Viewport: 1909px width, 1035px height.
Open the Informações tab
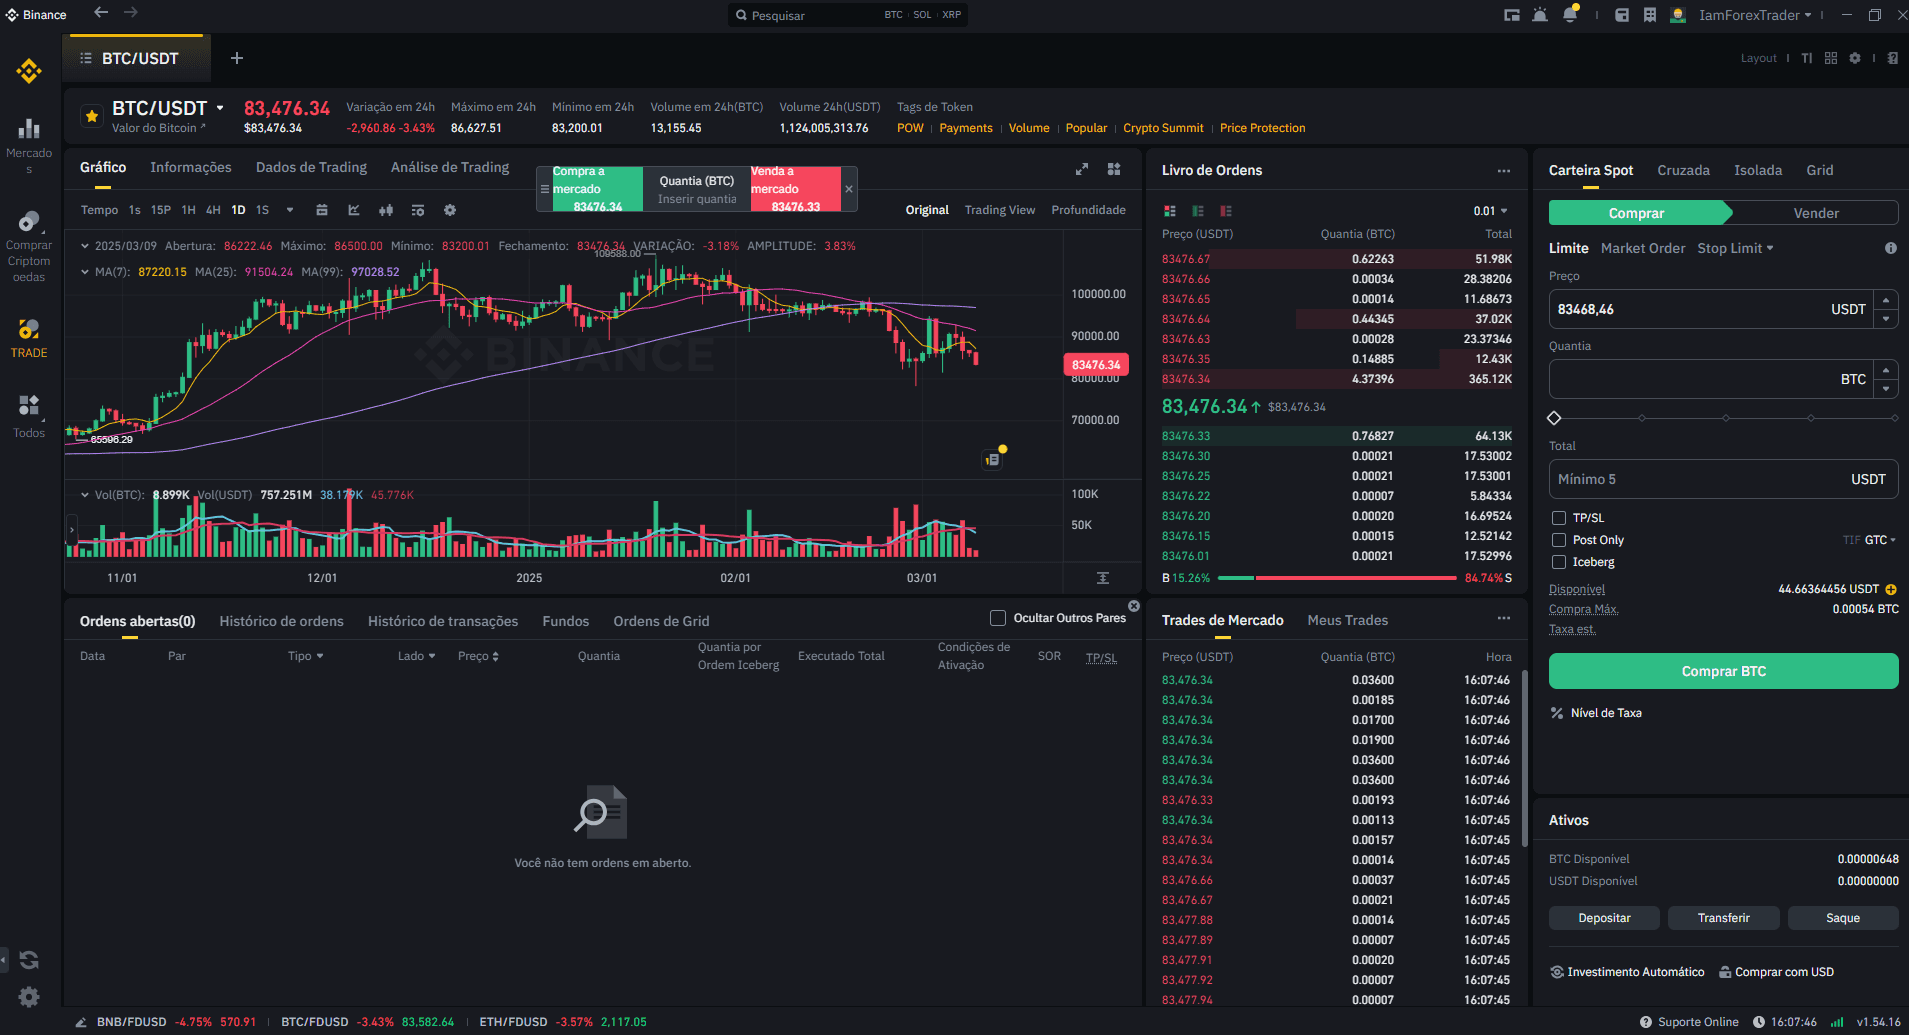pyautogui.click(x=191, y=167)
